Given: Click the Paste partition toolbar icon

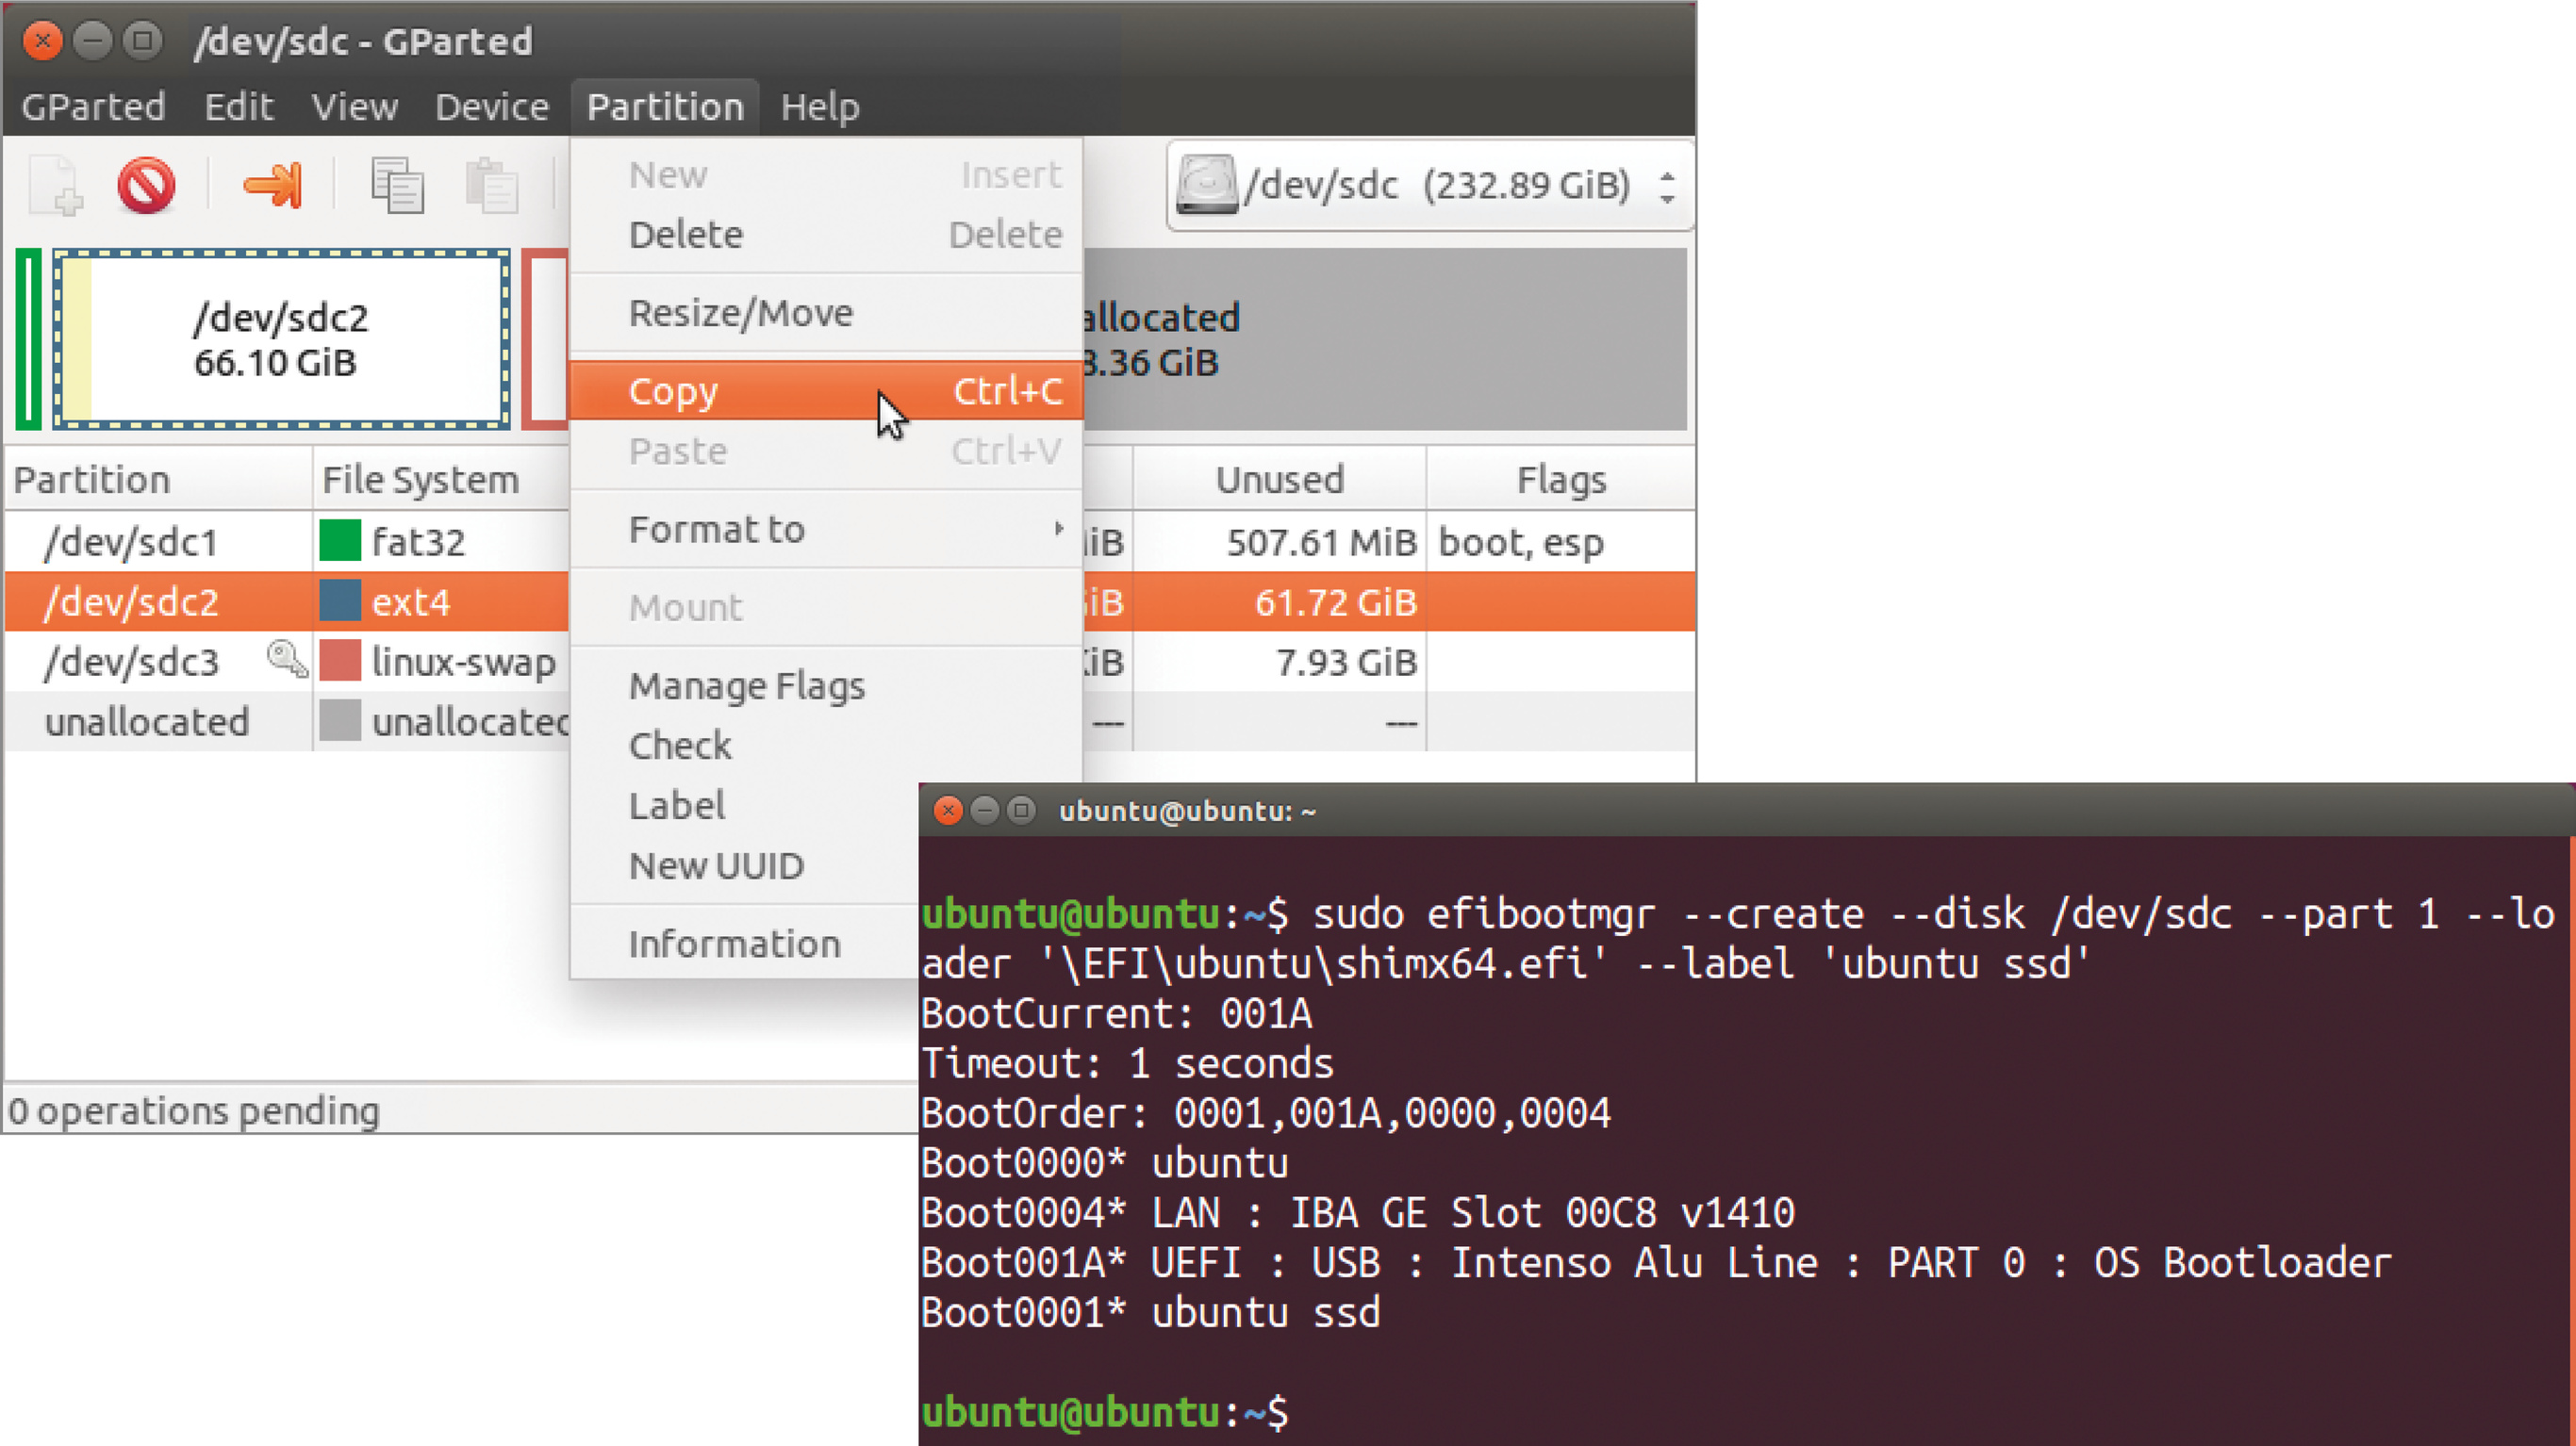Looking at the screenshot, I should pyautogui.click(x=491, y=185).
